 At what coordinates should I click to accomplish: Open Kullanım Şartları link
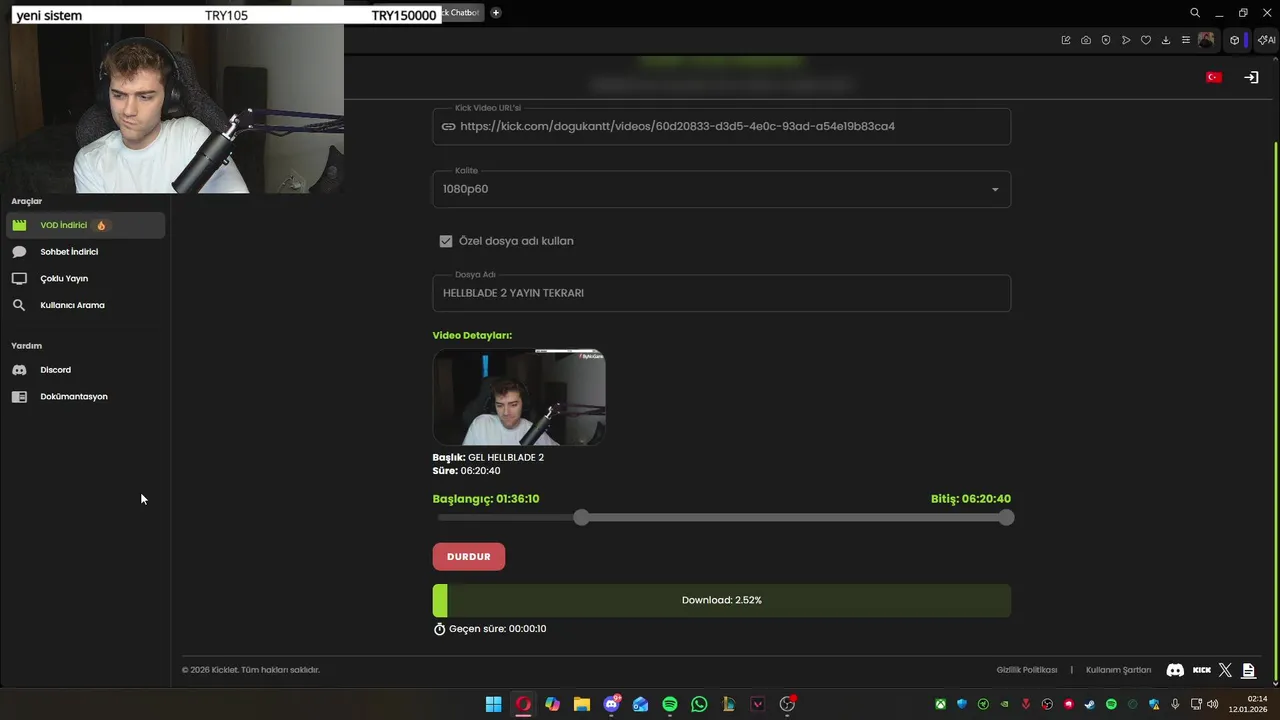coord(1118,670)
